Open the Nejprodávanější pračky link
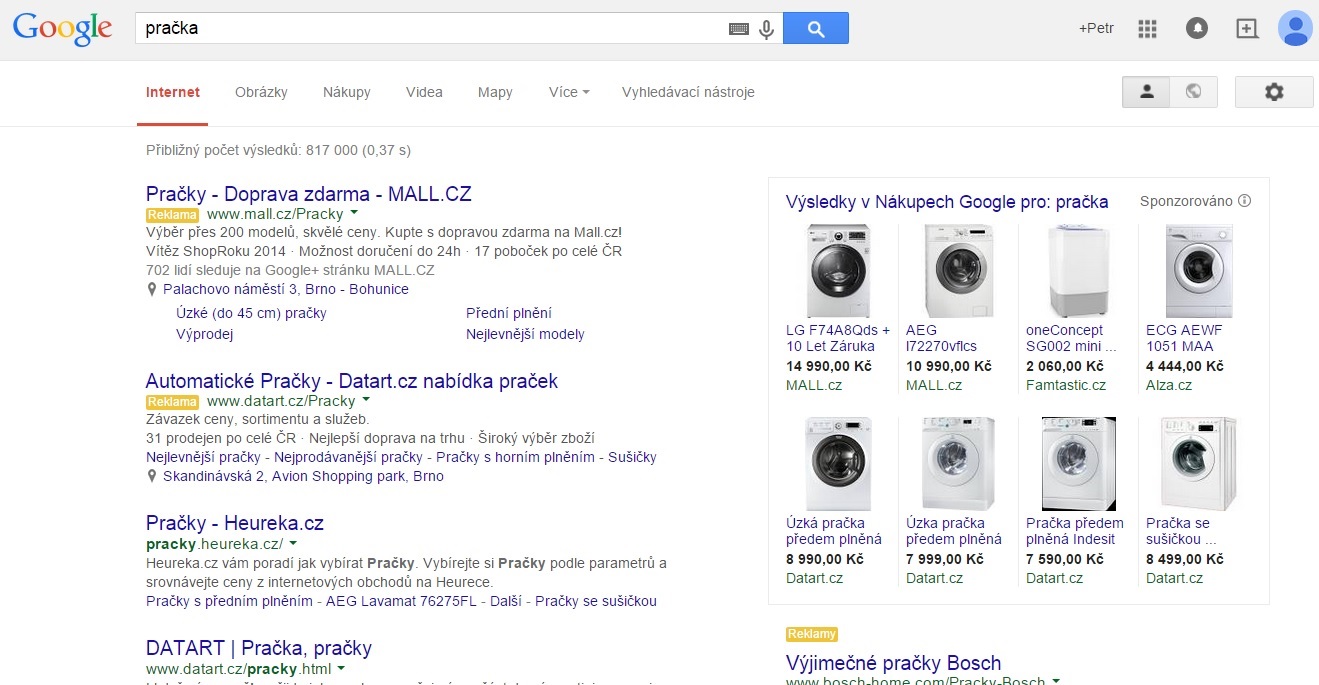1319x685 pixels. (x=348, y=457)
